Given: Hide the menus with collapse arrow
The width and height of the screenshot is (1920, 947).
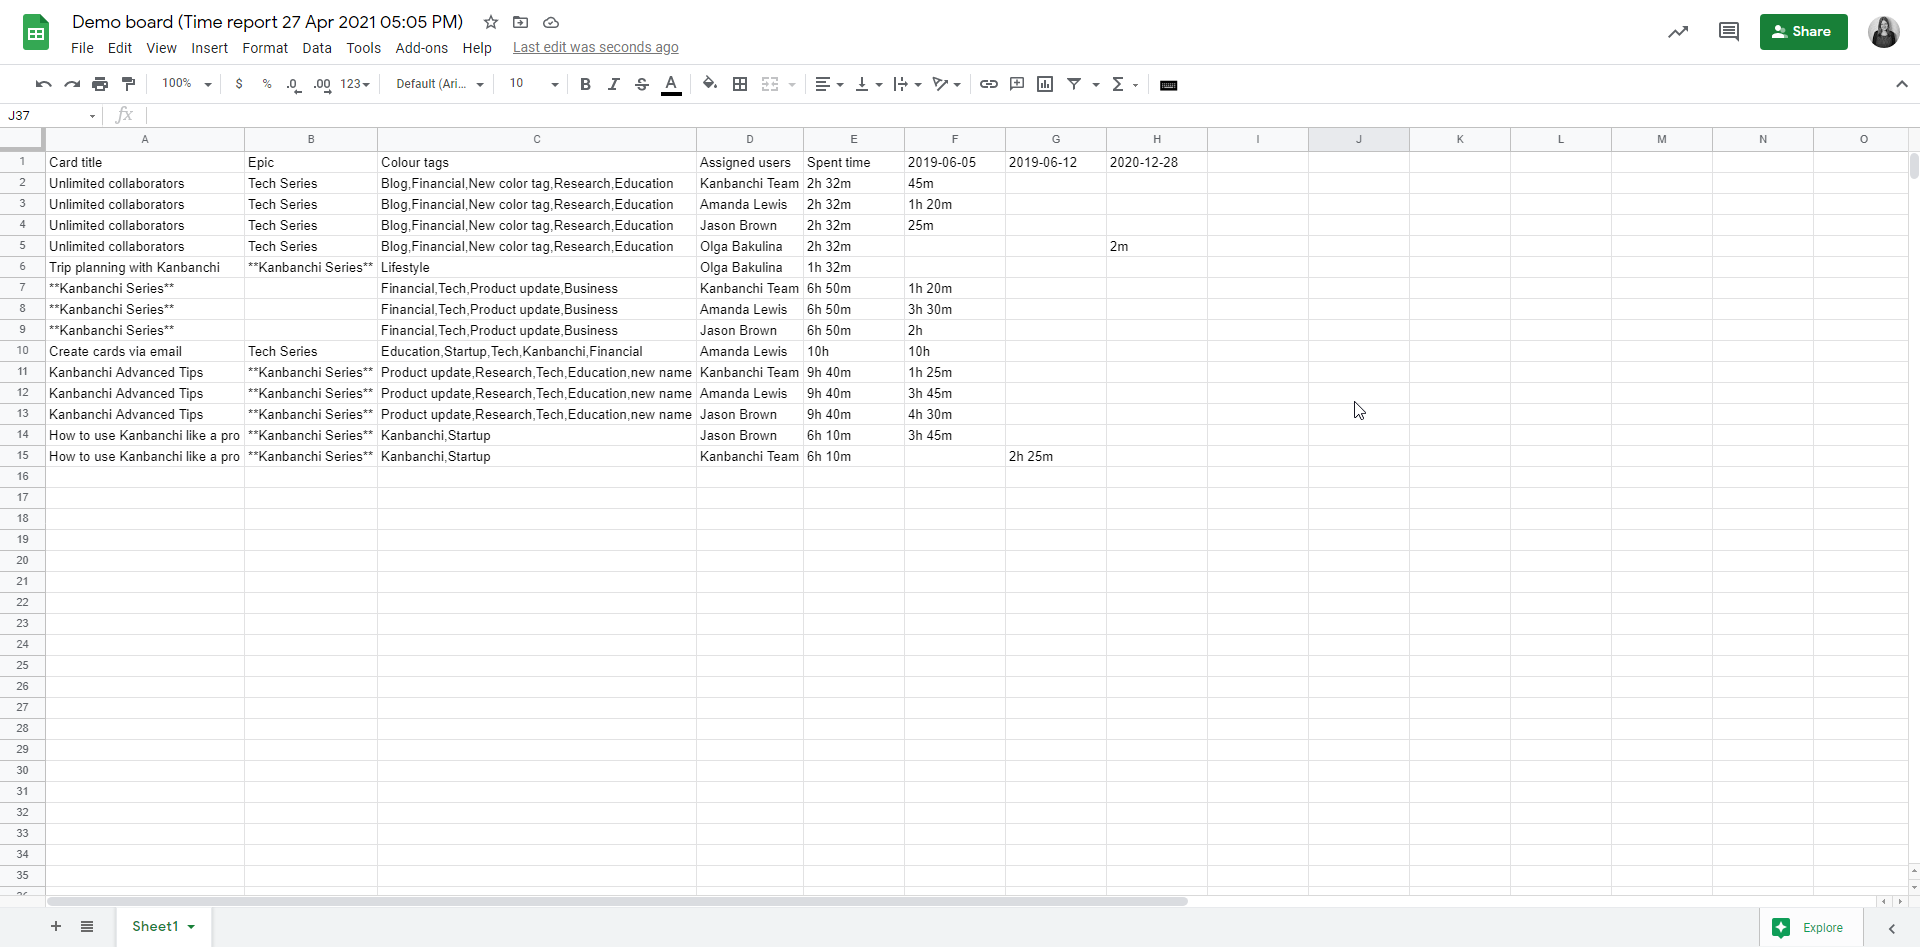Looking at the screenshot, I should point(1902,84).
